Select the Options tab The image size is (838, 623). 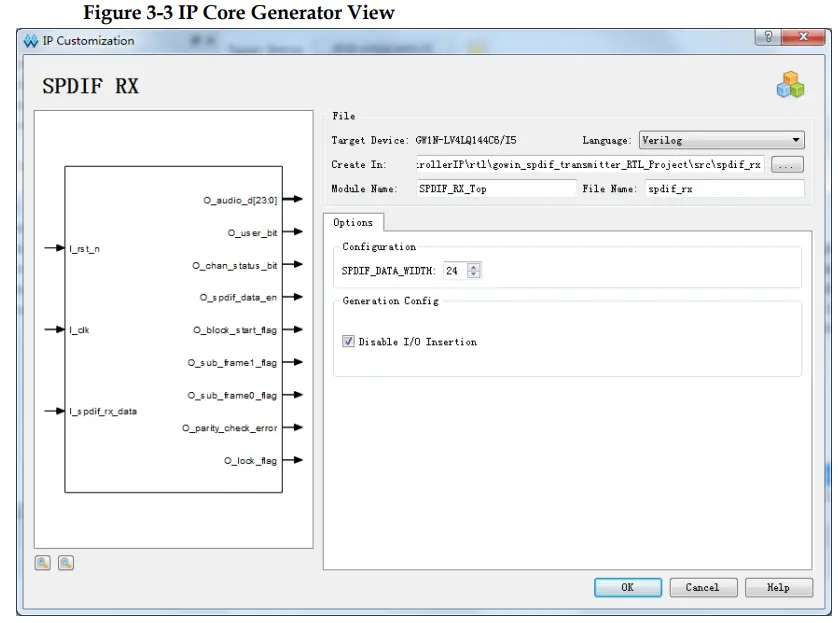click(353, 222)
